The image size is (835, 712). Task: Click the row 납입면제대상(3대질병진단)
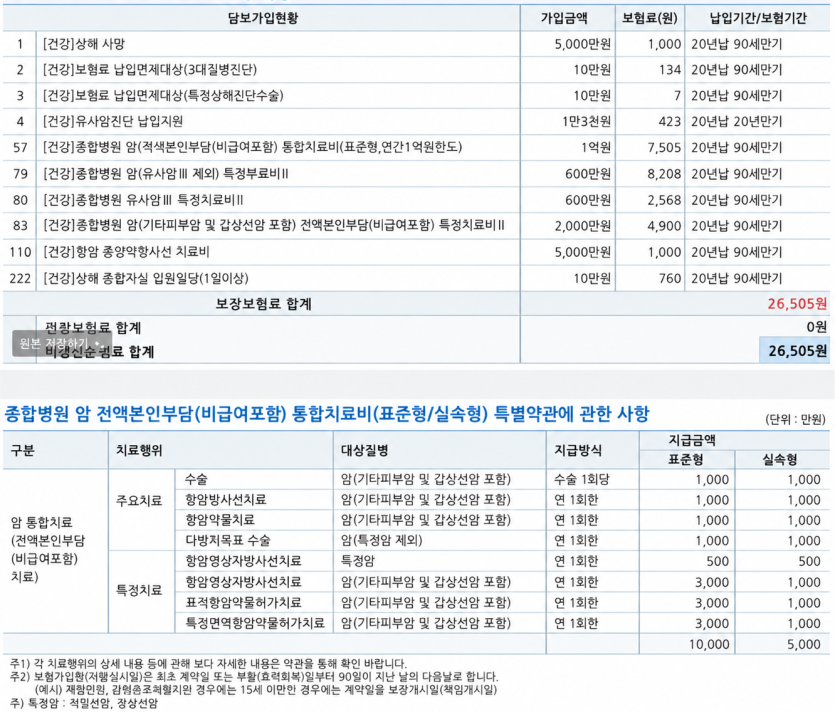click(x=416, y=70)
